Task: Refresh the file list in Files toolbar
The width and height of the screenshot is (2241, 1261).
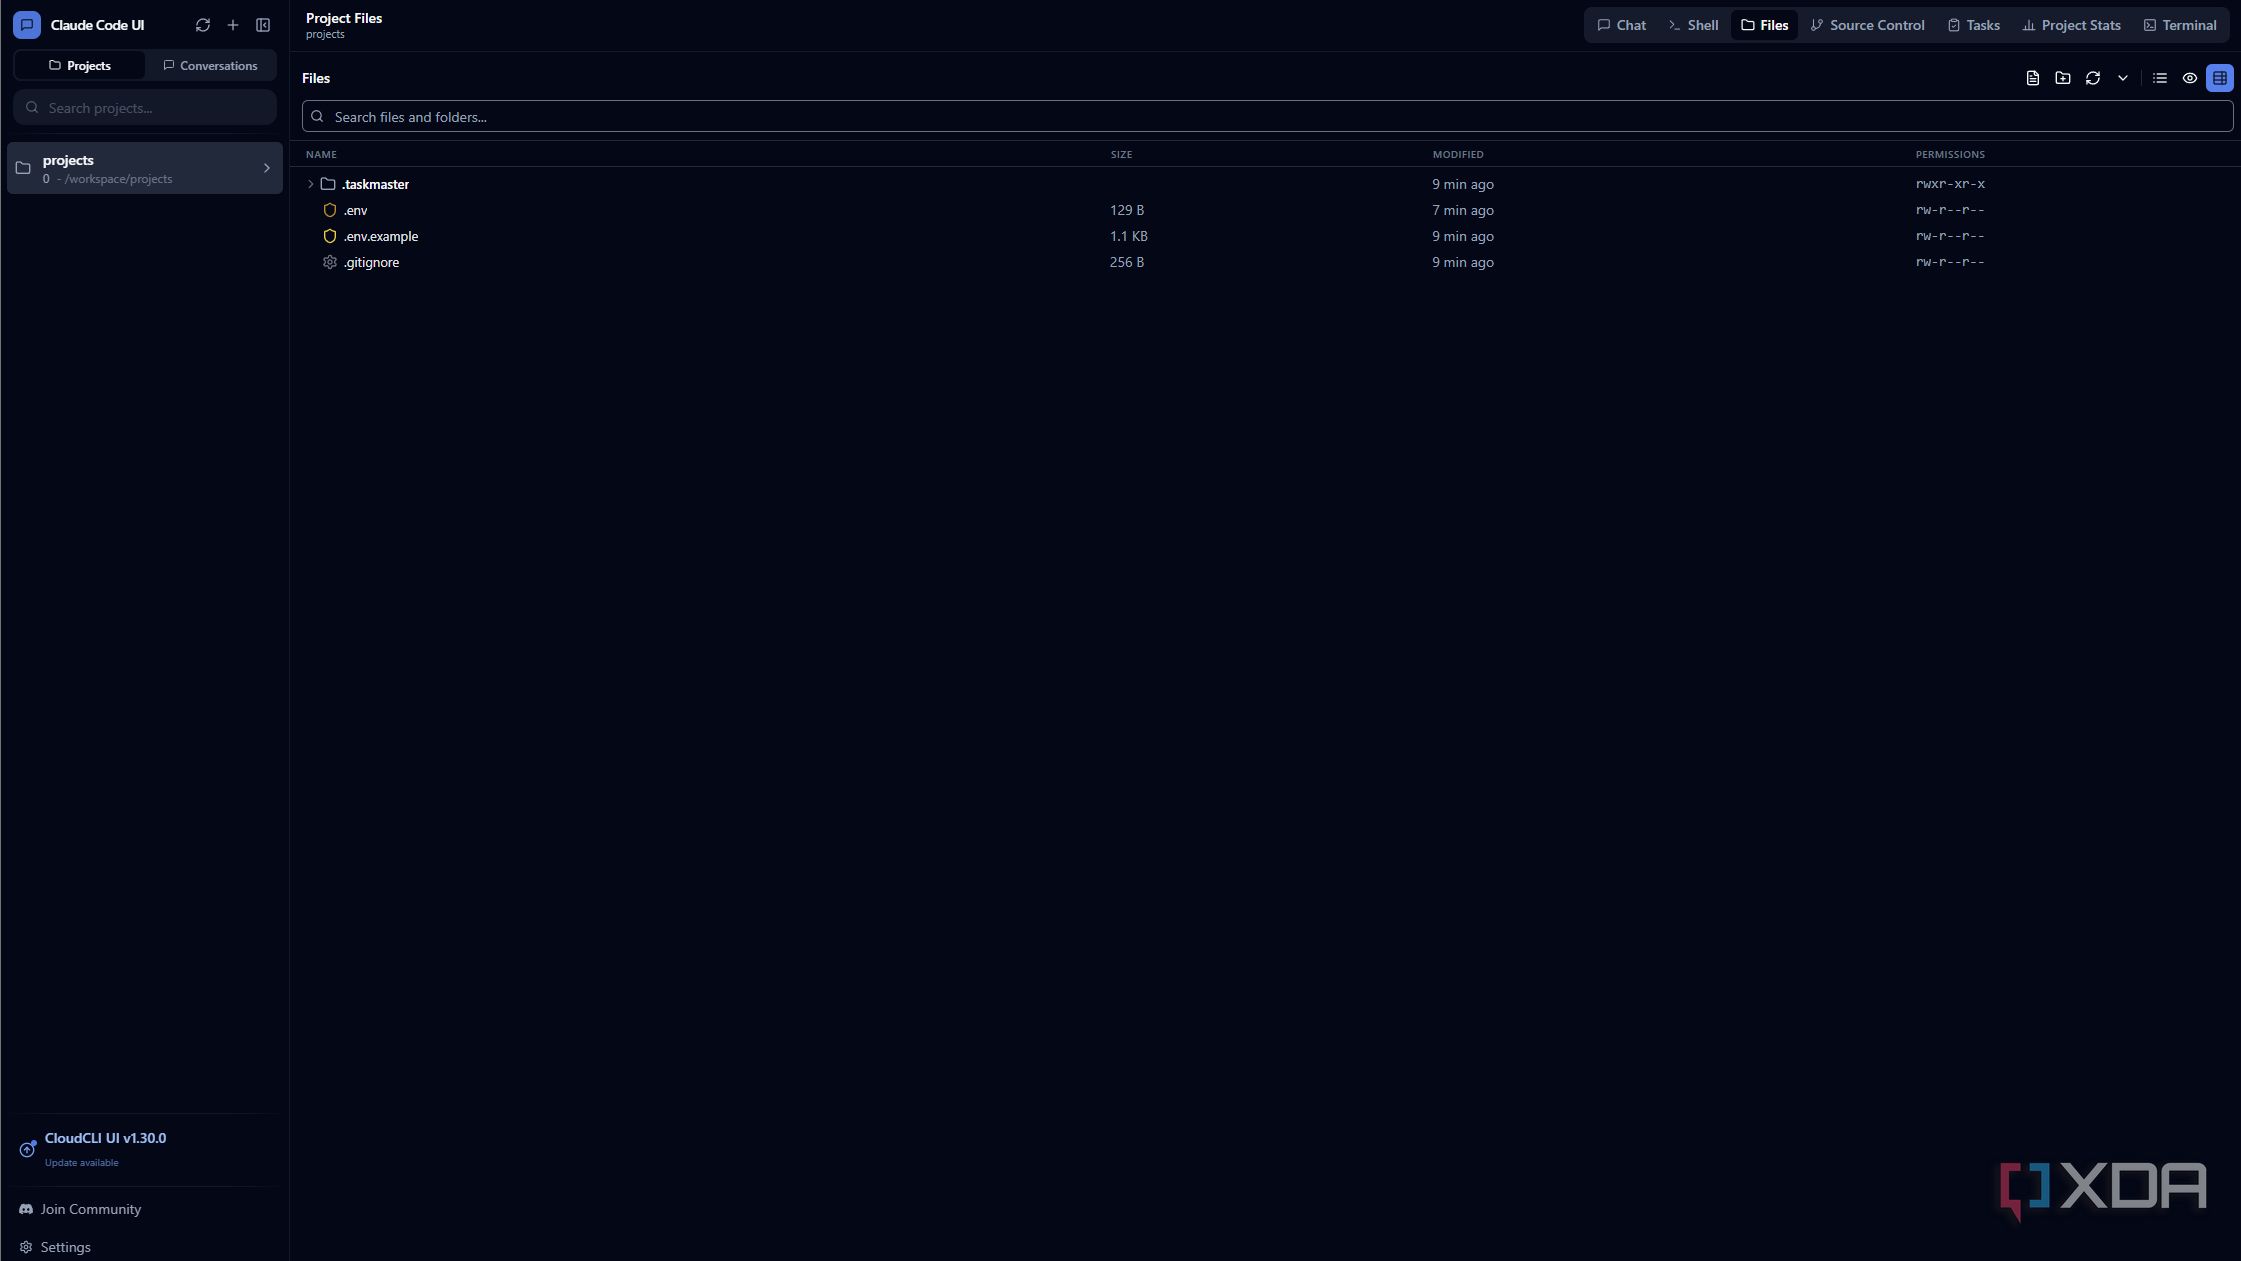Action: pos(2093,78)
